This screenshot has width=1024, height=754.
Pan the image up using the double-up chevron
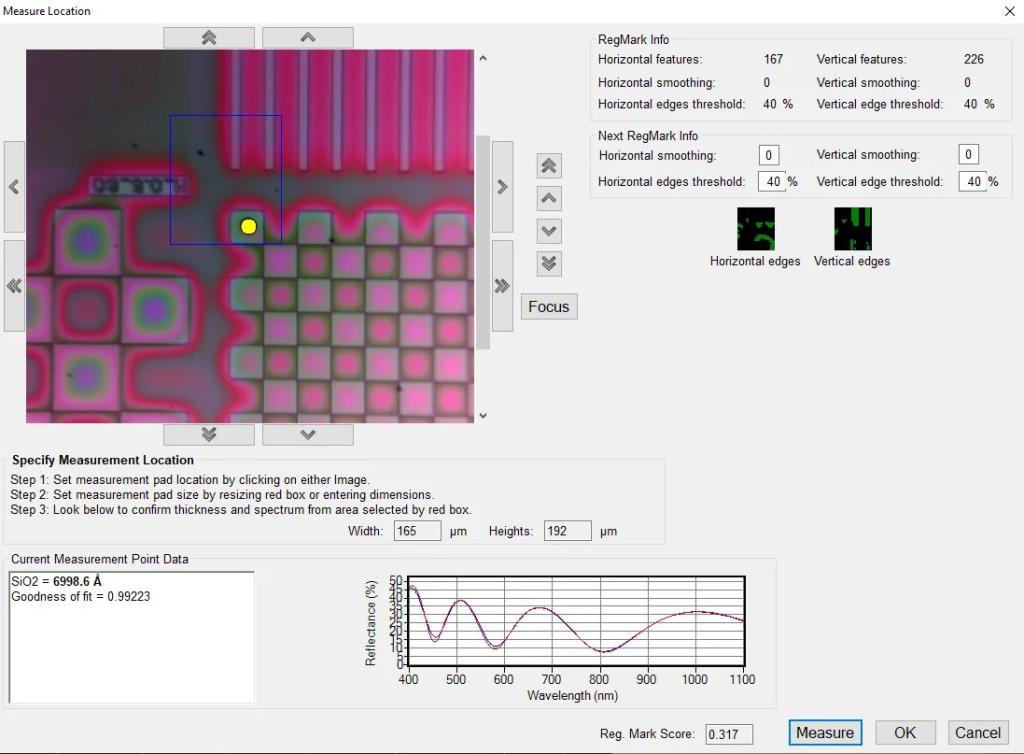click(209, 37)
